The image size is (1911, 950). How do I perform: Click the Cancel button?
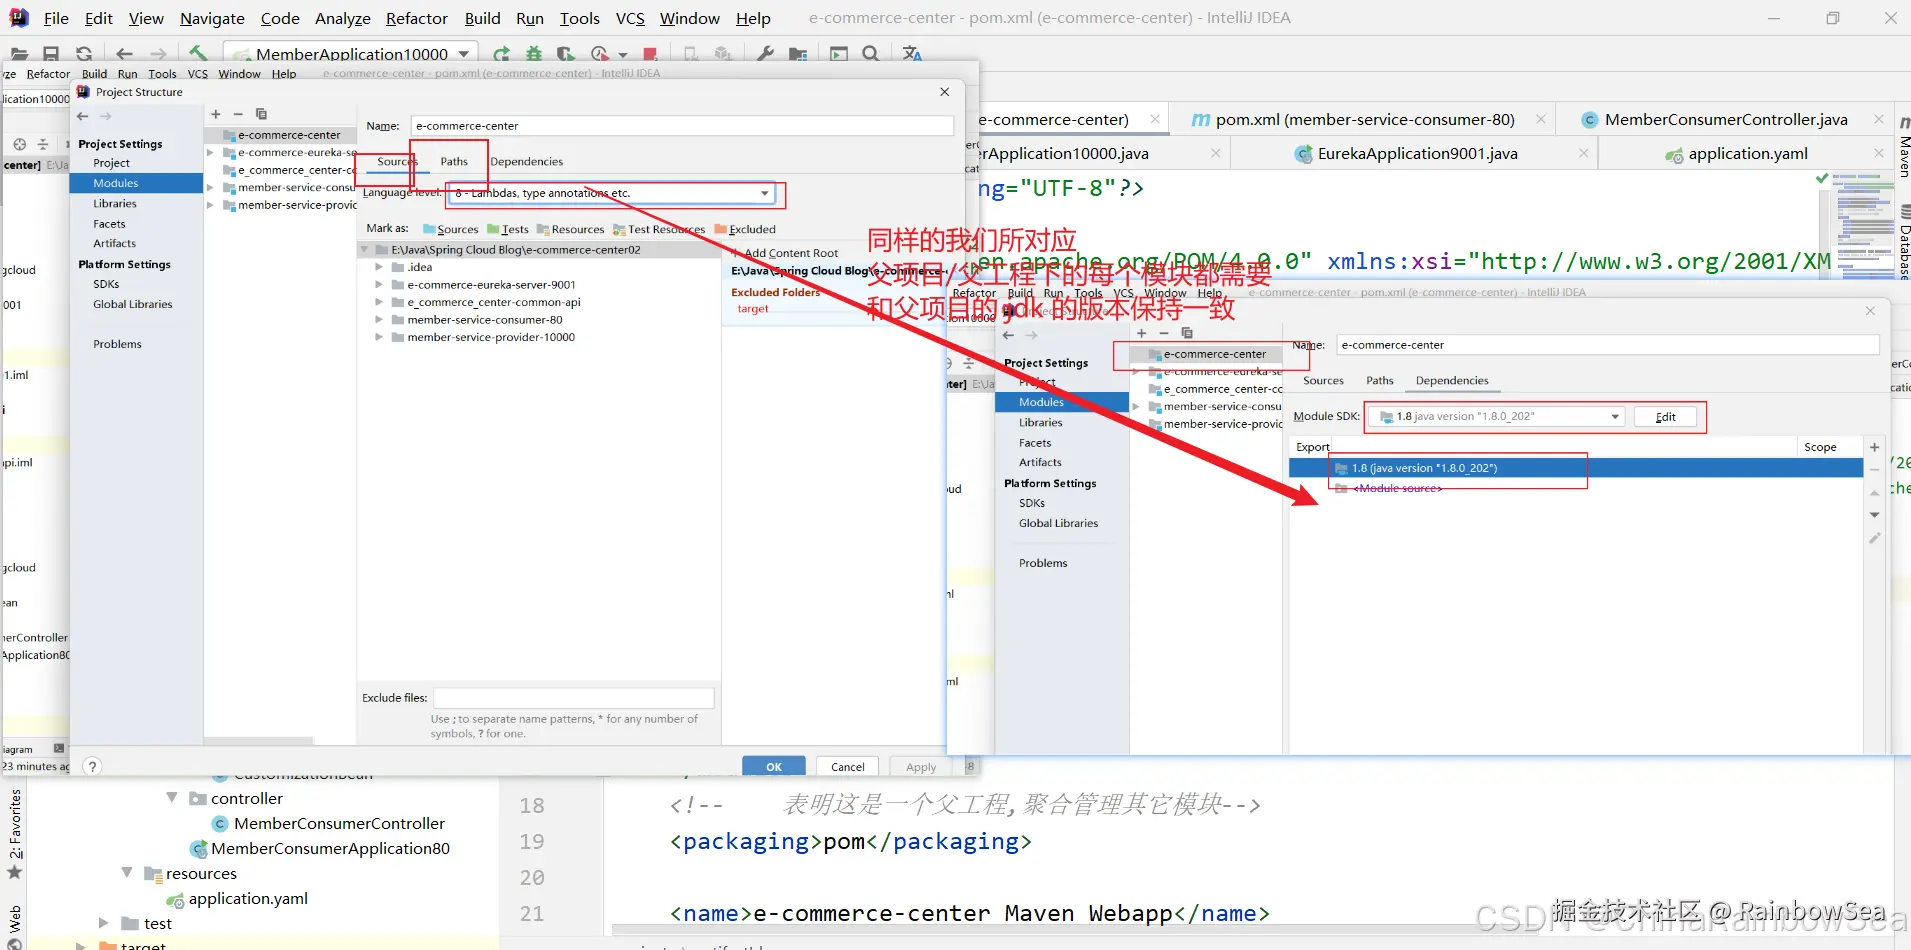[848, 767]
